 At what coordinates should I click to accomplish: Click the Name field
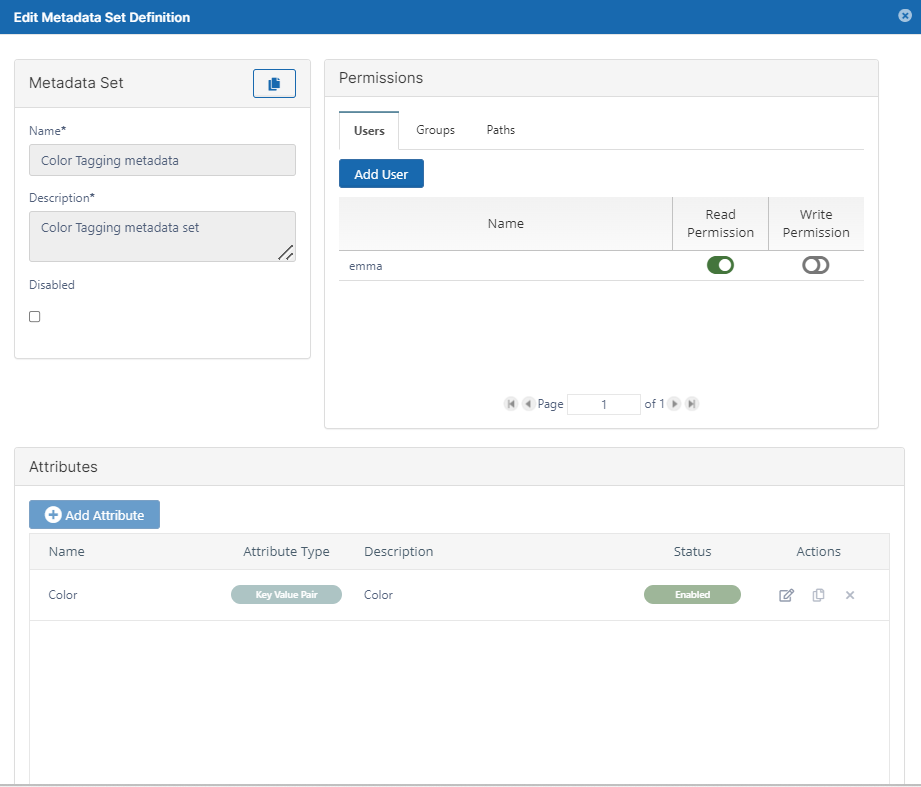point(162,160)
